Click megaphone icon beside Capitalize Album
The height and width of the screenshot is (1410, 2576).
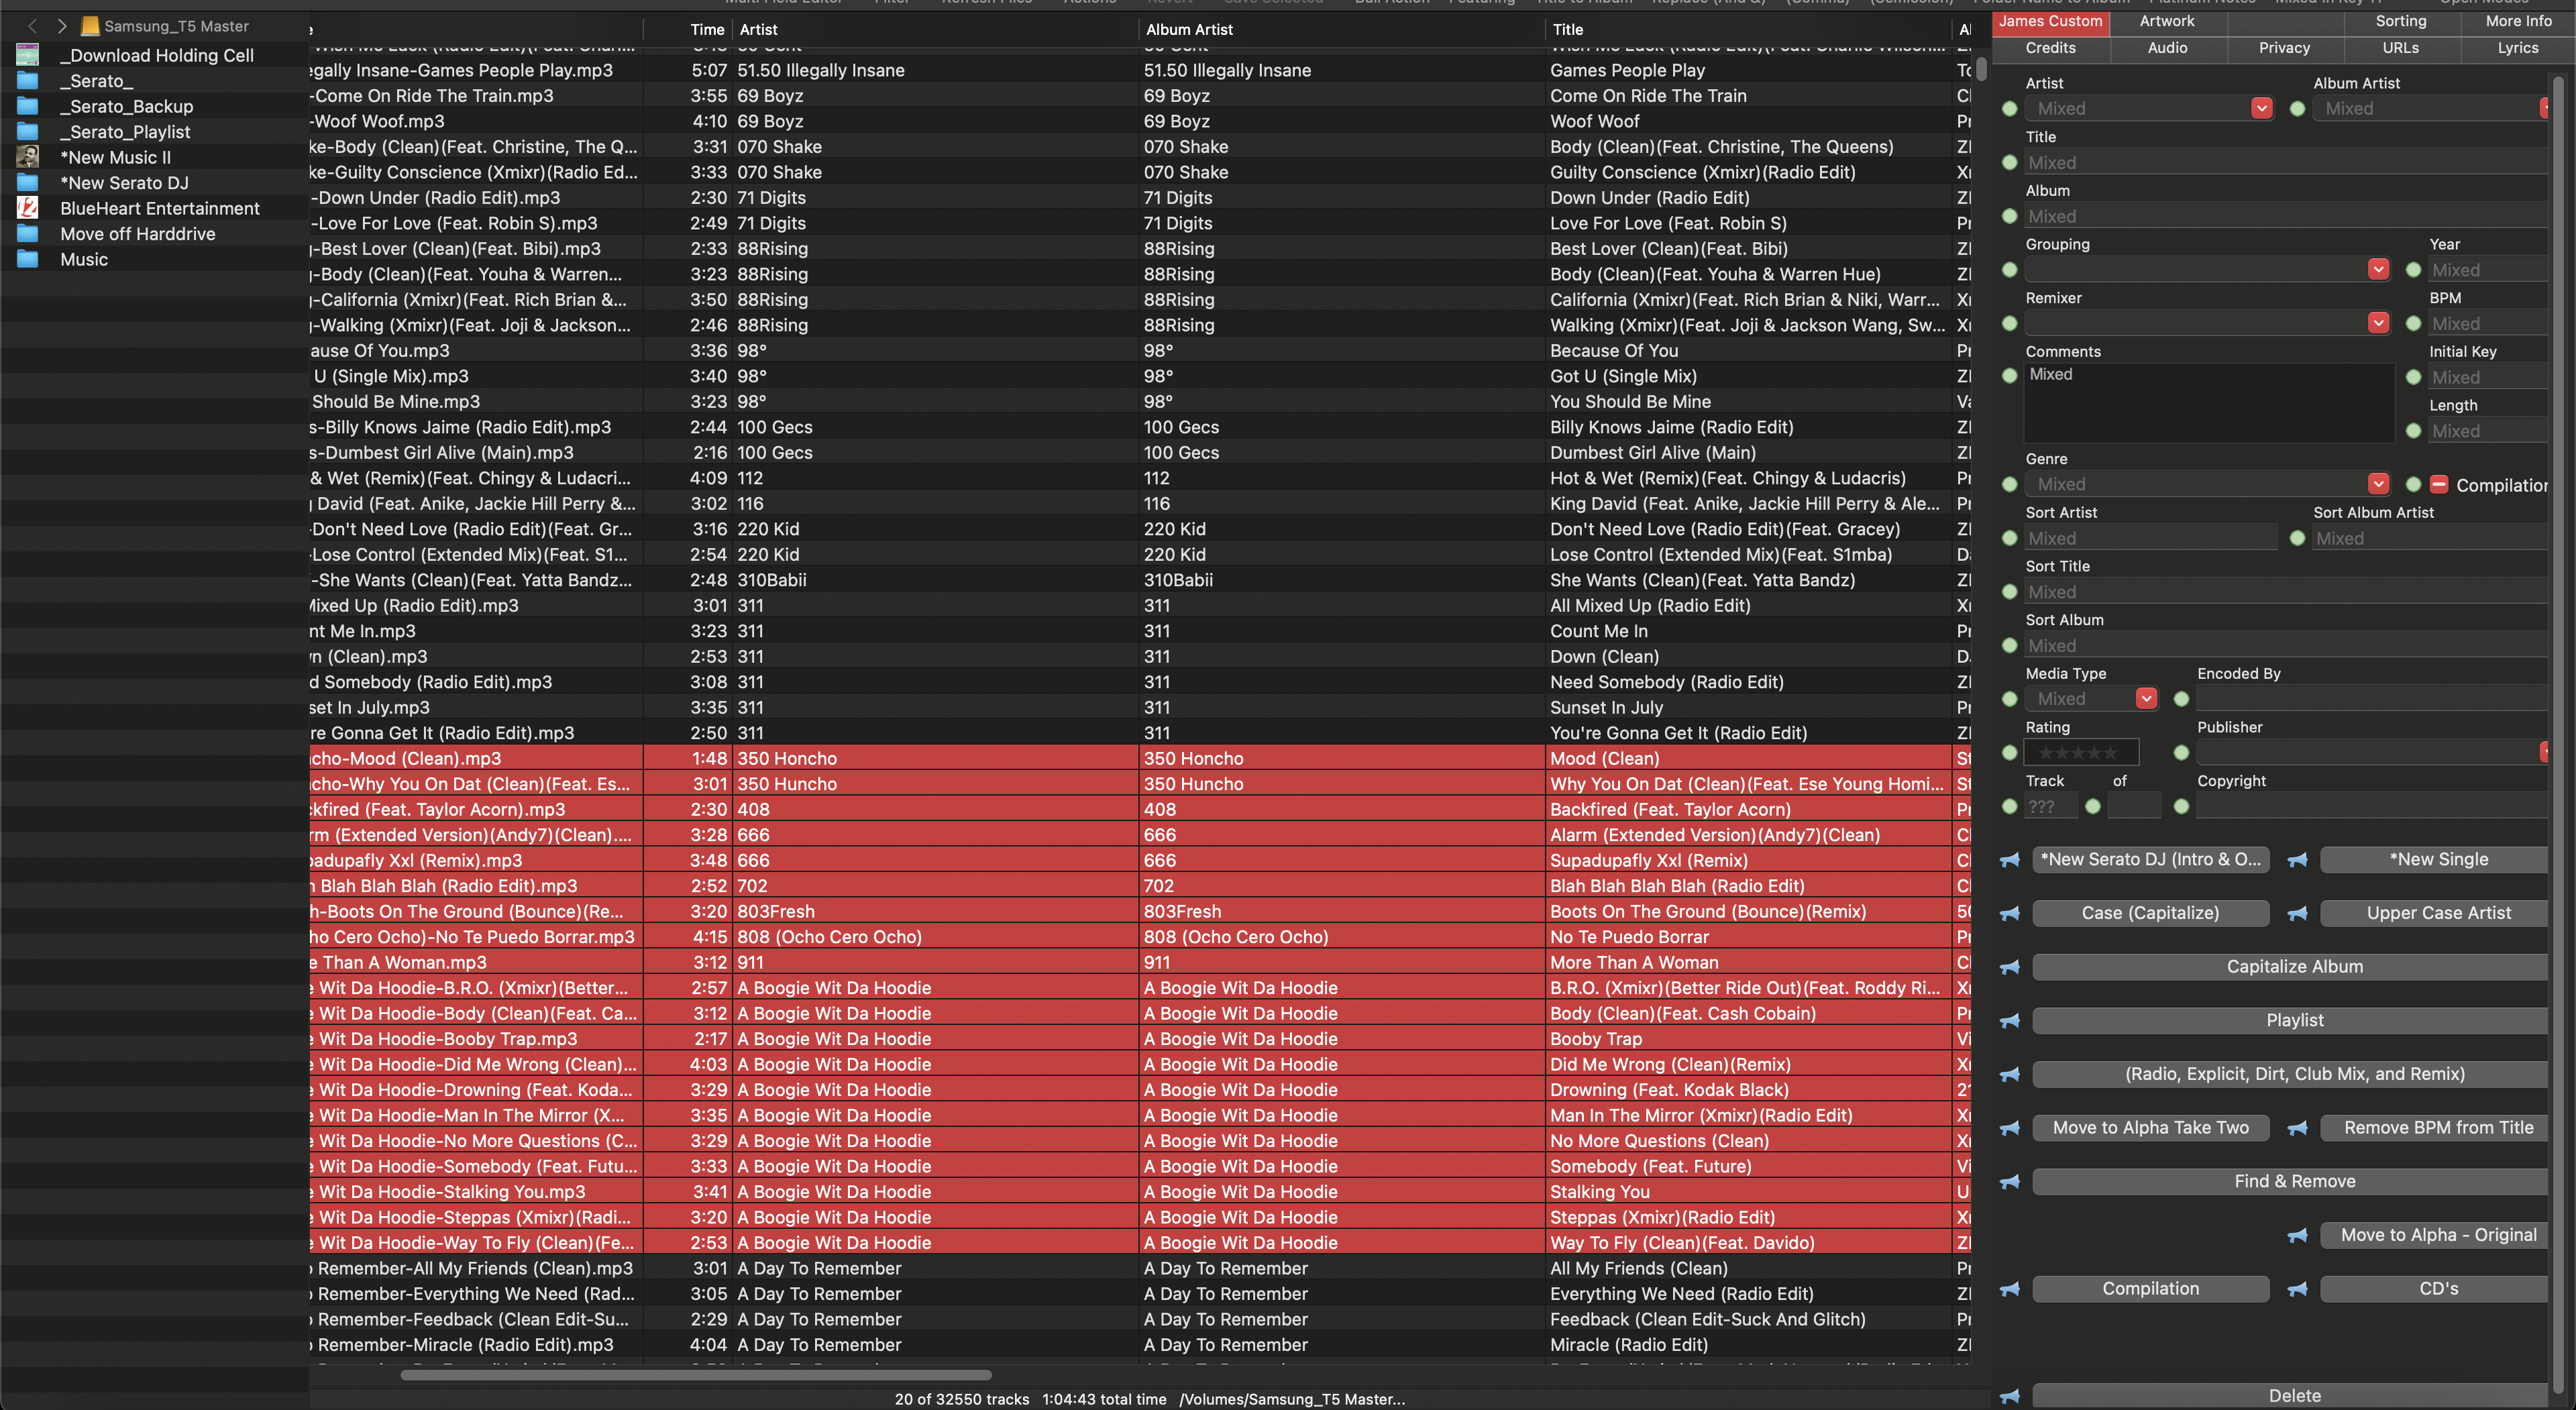pyautogui.click(x=2009, y=967)
